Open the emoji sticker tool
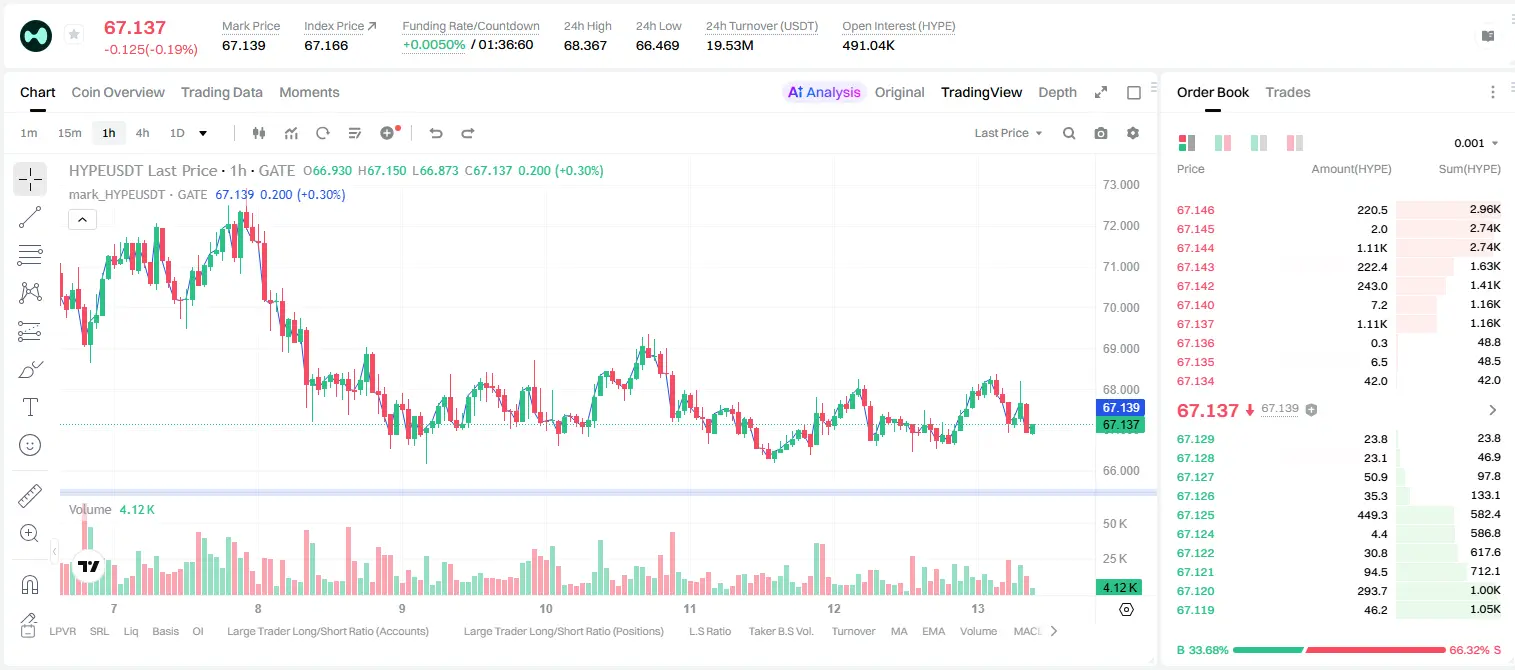Image resolution: width=1515 pixels, height=670 pixels. click(30, 445)
